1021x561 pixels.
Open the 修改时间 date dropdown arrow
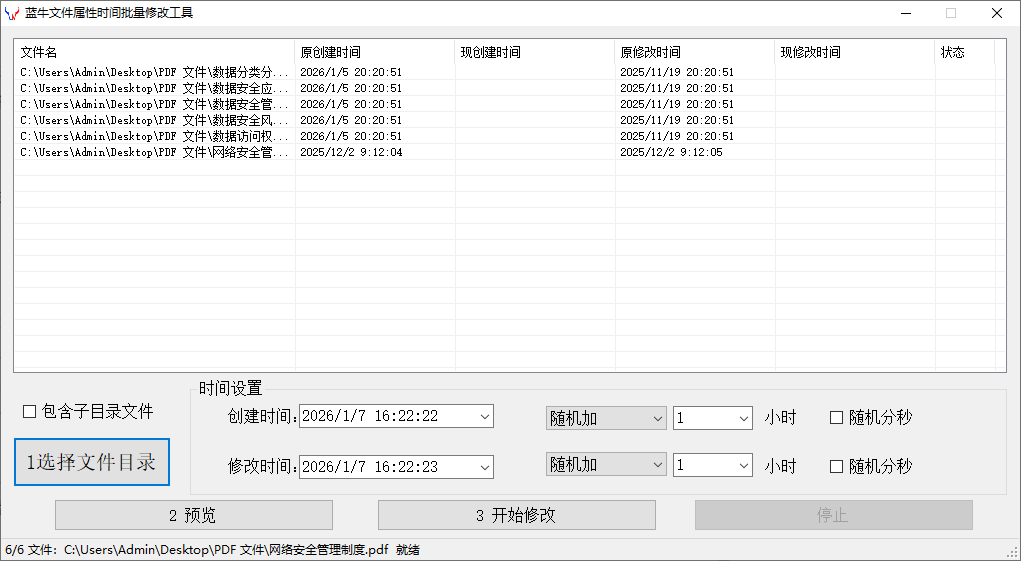(x=484, y=467)
